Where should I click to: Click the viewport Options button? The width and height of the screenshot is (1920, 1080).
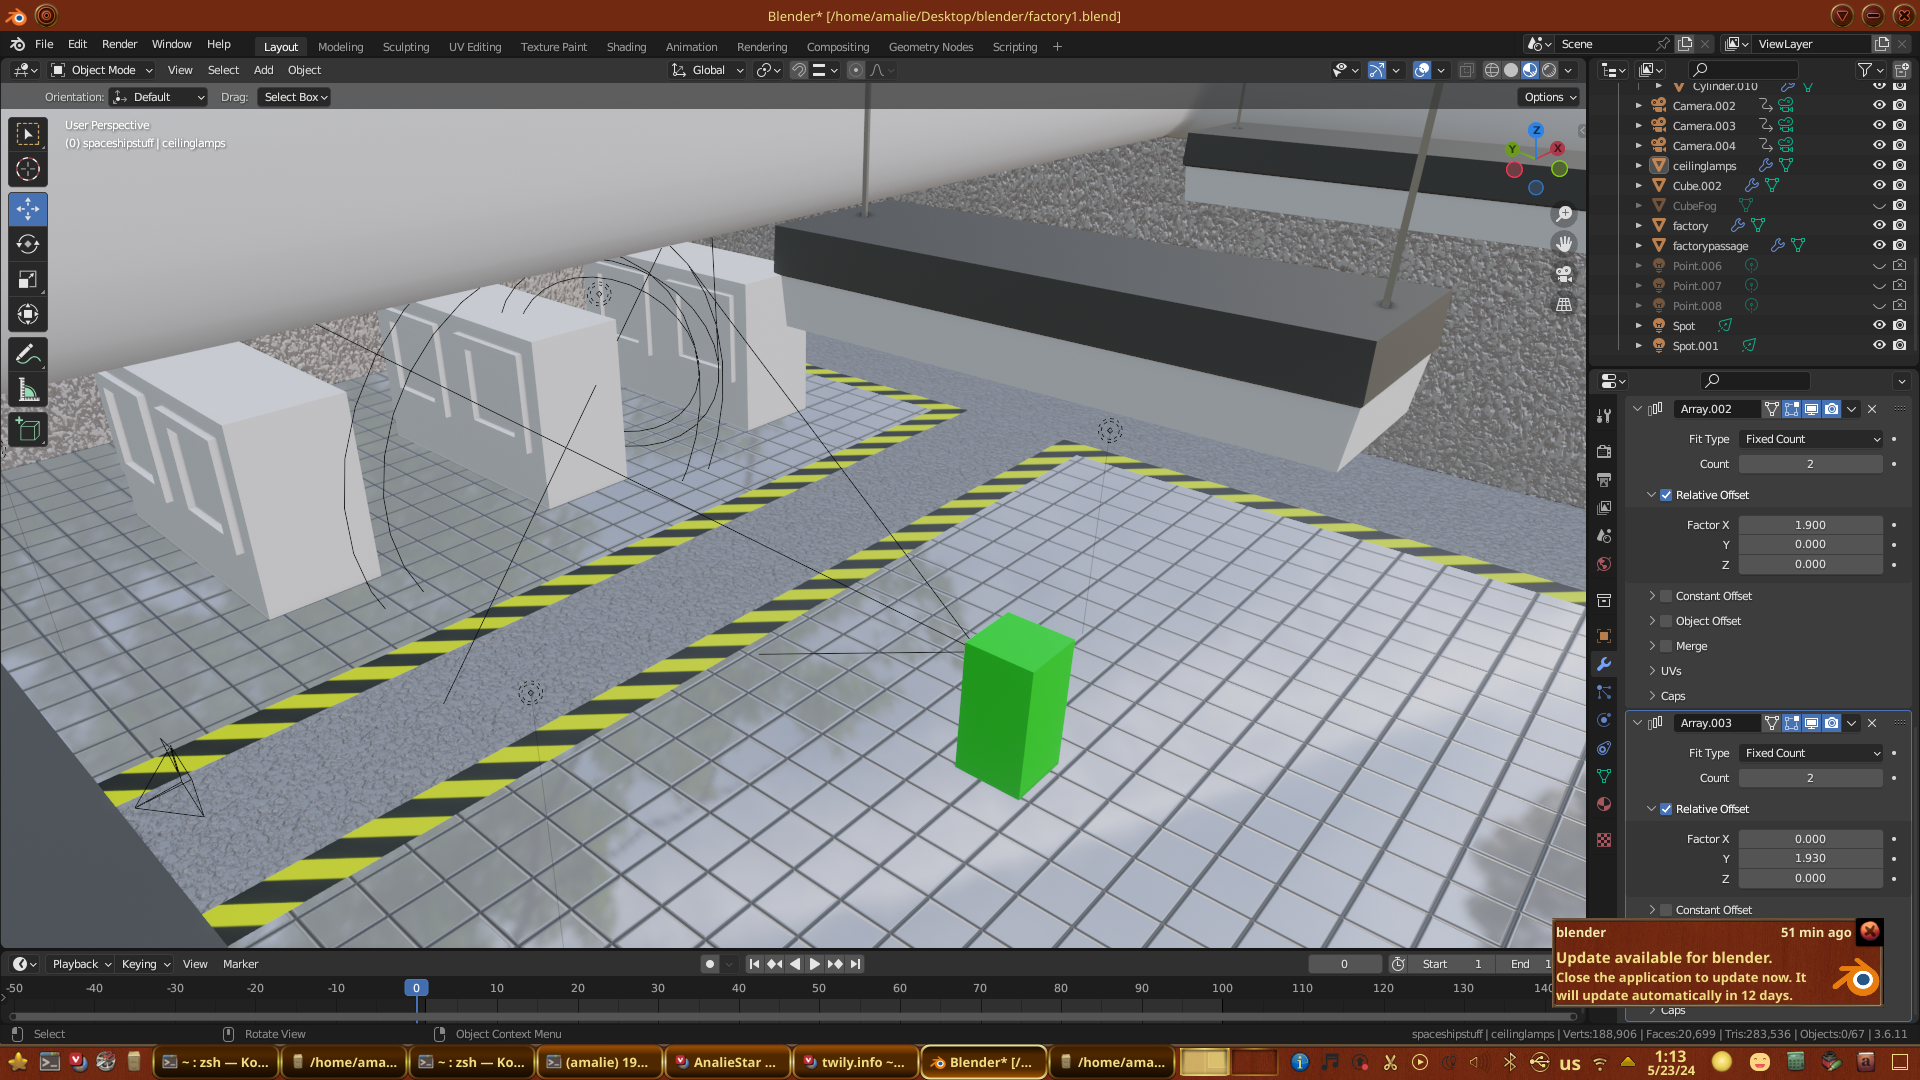click(1550, 97)
